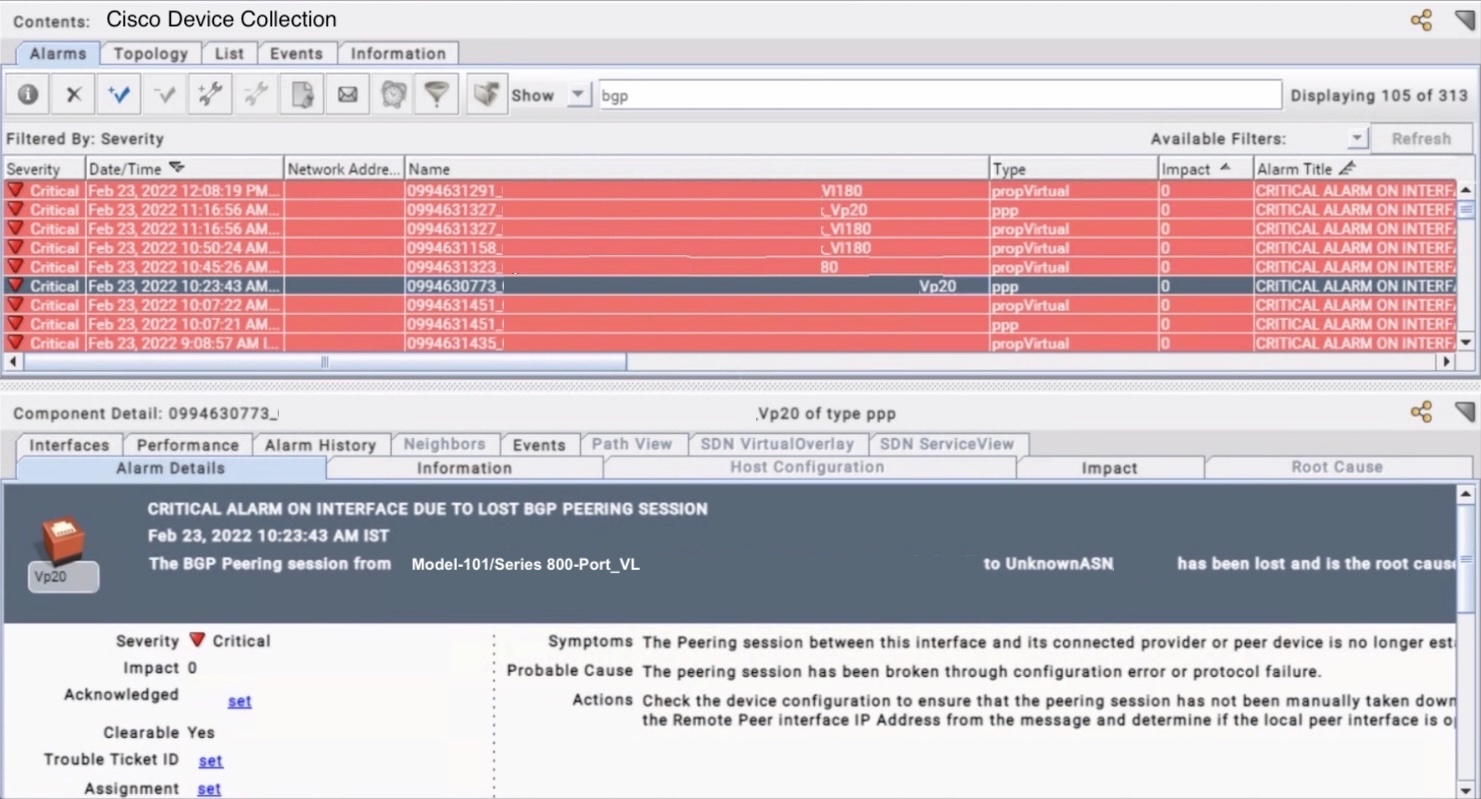
Task: Click the alarm information icon in toolbar
Action: pos(28,95)
